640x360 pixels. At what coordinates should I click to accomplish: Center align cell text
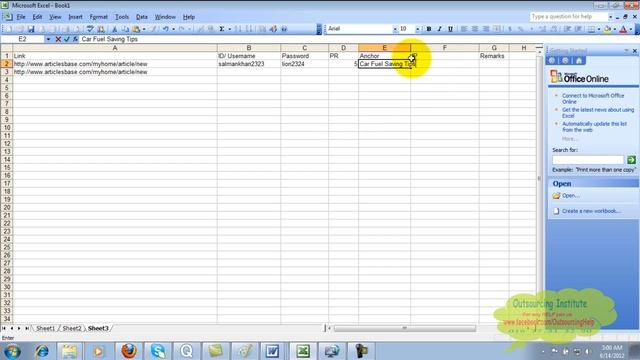(475, 29)
